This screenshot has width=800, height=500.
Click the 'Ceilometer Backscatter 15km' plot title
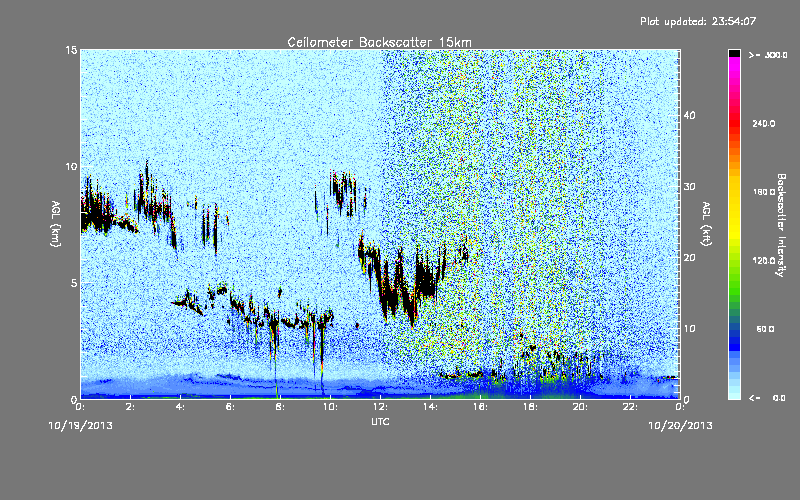(379, 42)
